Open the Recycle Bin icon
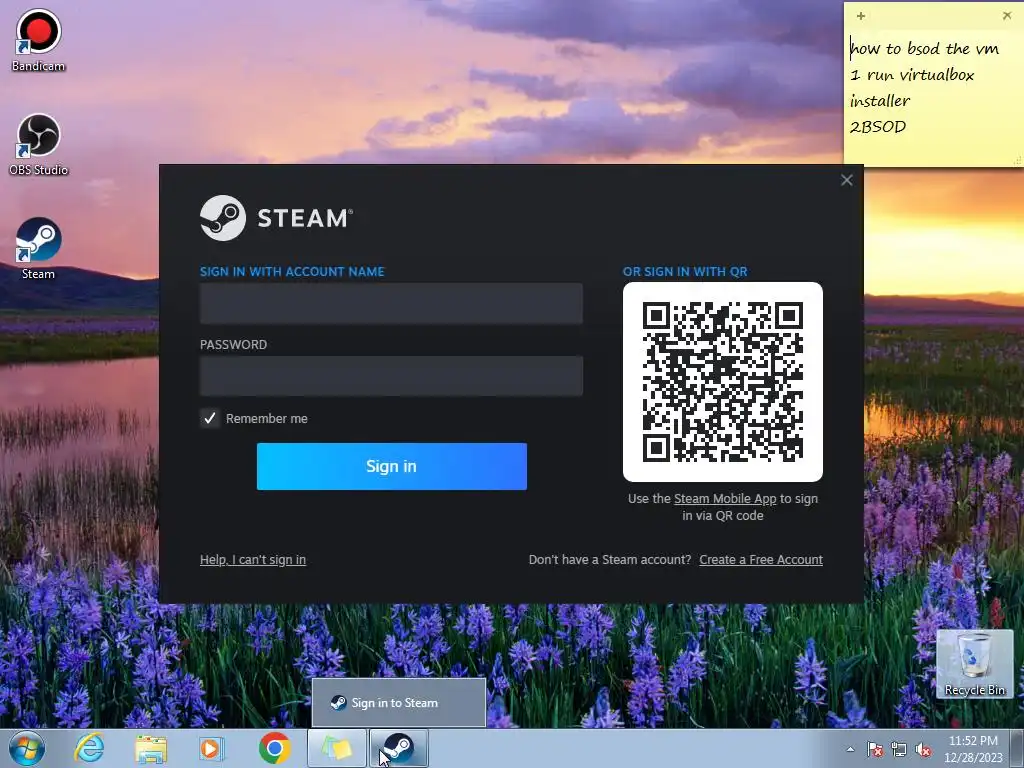The width and height of the screenshot is (1024, 768). 974,664
